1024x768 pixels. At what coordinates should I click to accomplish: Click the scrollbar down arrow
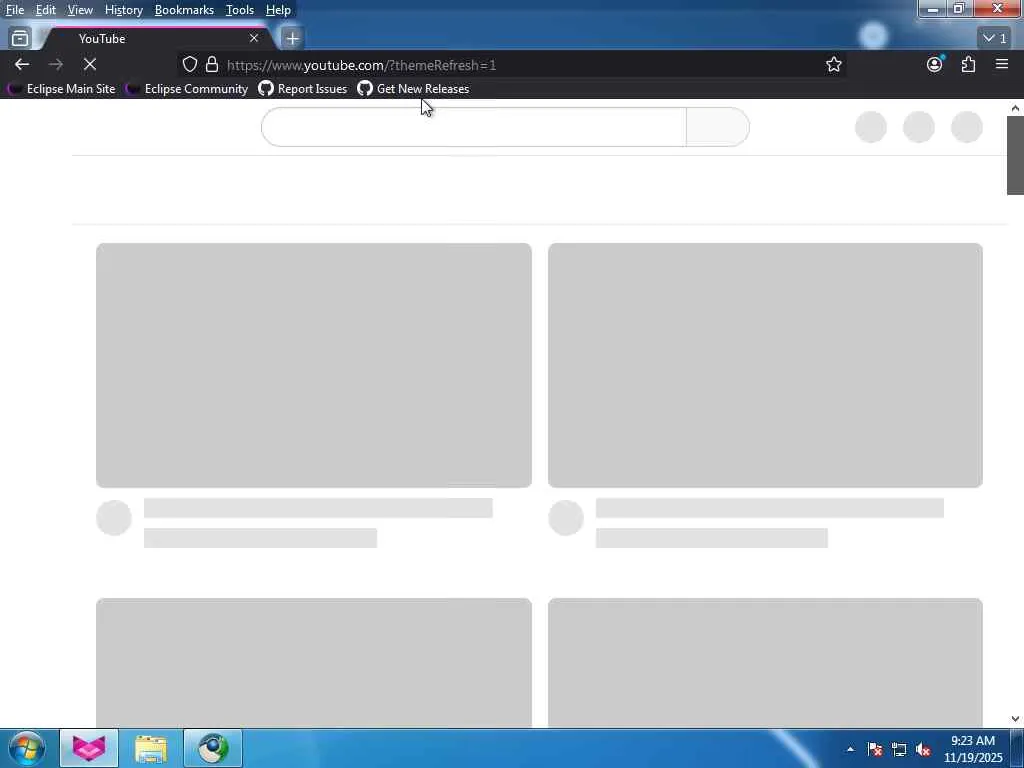[x=1015, y=718]
